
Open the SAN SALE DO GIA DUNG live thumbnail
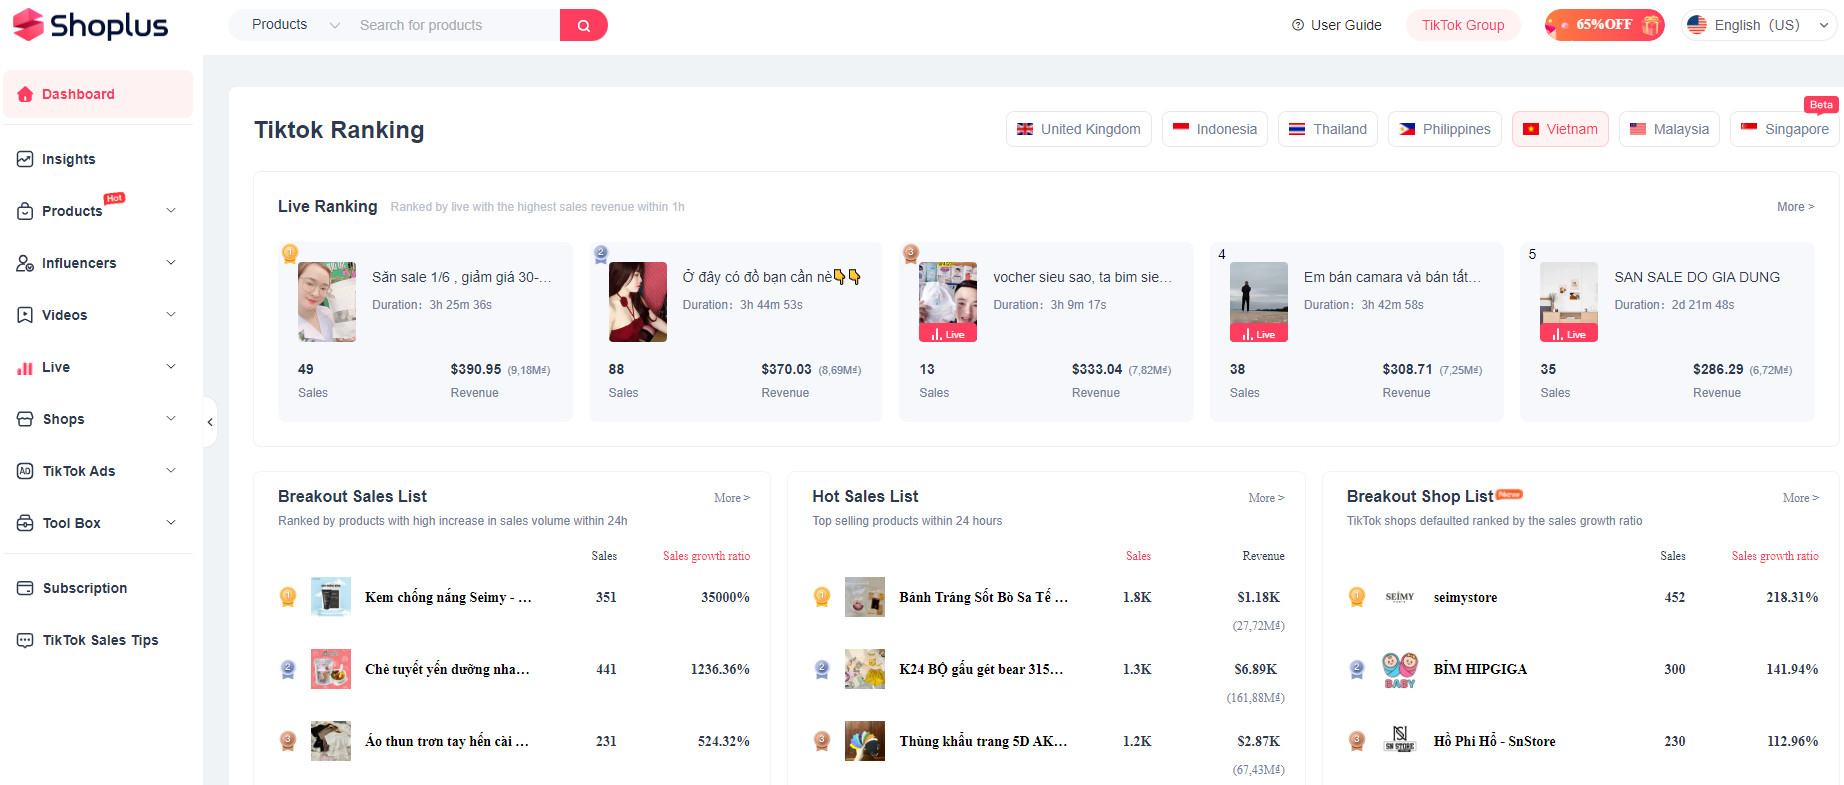1569,302
